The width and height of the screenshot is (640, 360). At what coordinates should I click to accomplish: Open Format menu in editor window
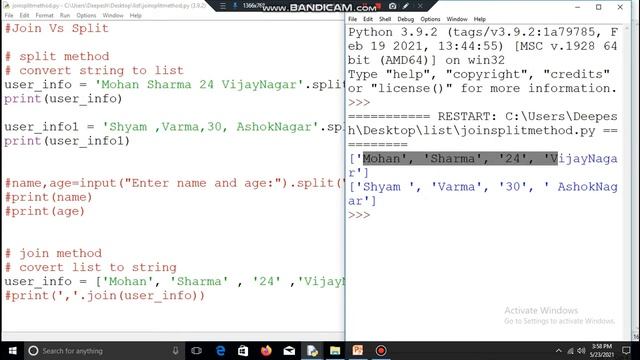[44, 16]
